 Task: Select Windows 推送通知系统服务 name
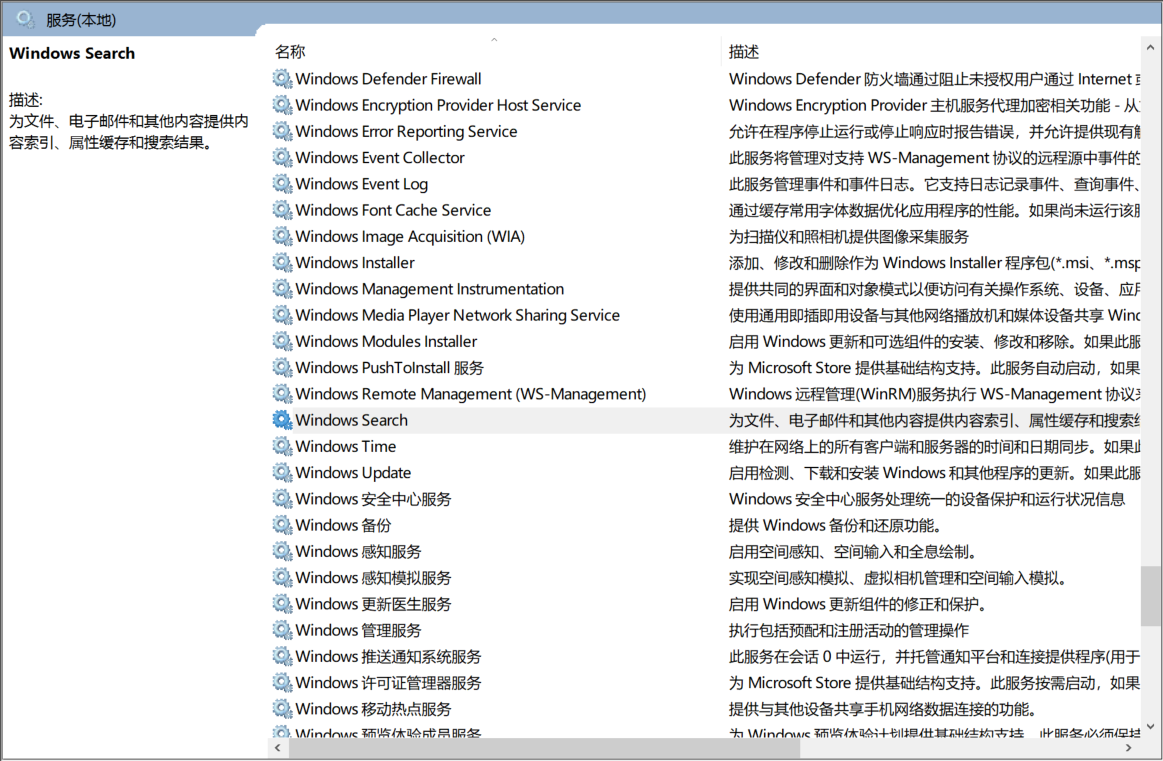click(388, 656)
